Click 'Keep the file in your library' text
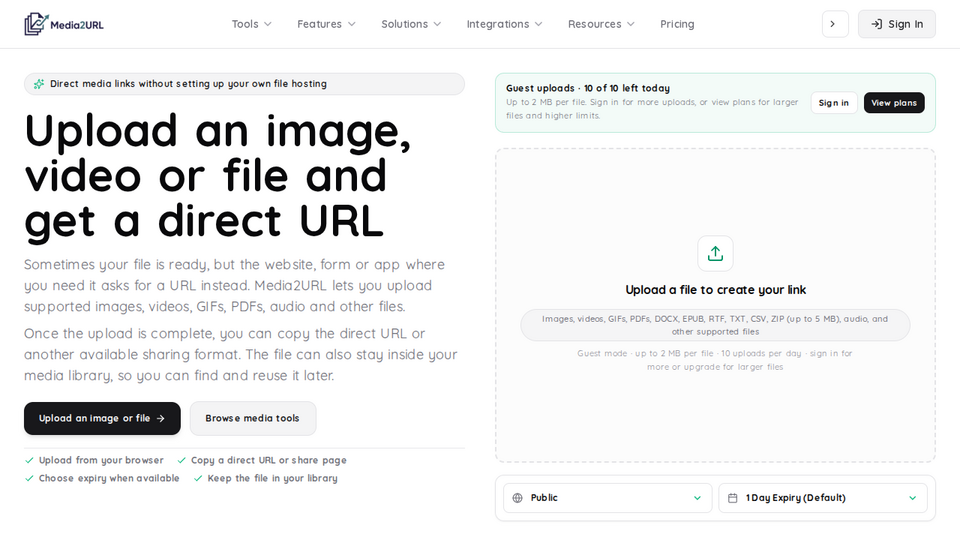 coord(272,478)
